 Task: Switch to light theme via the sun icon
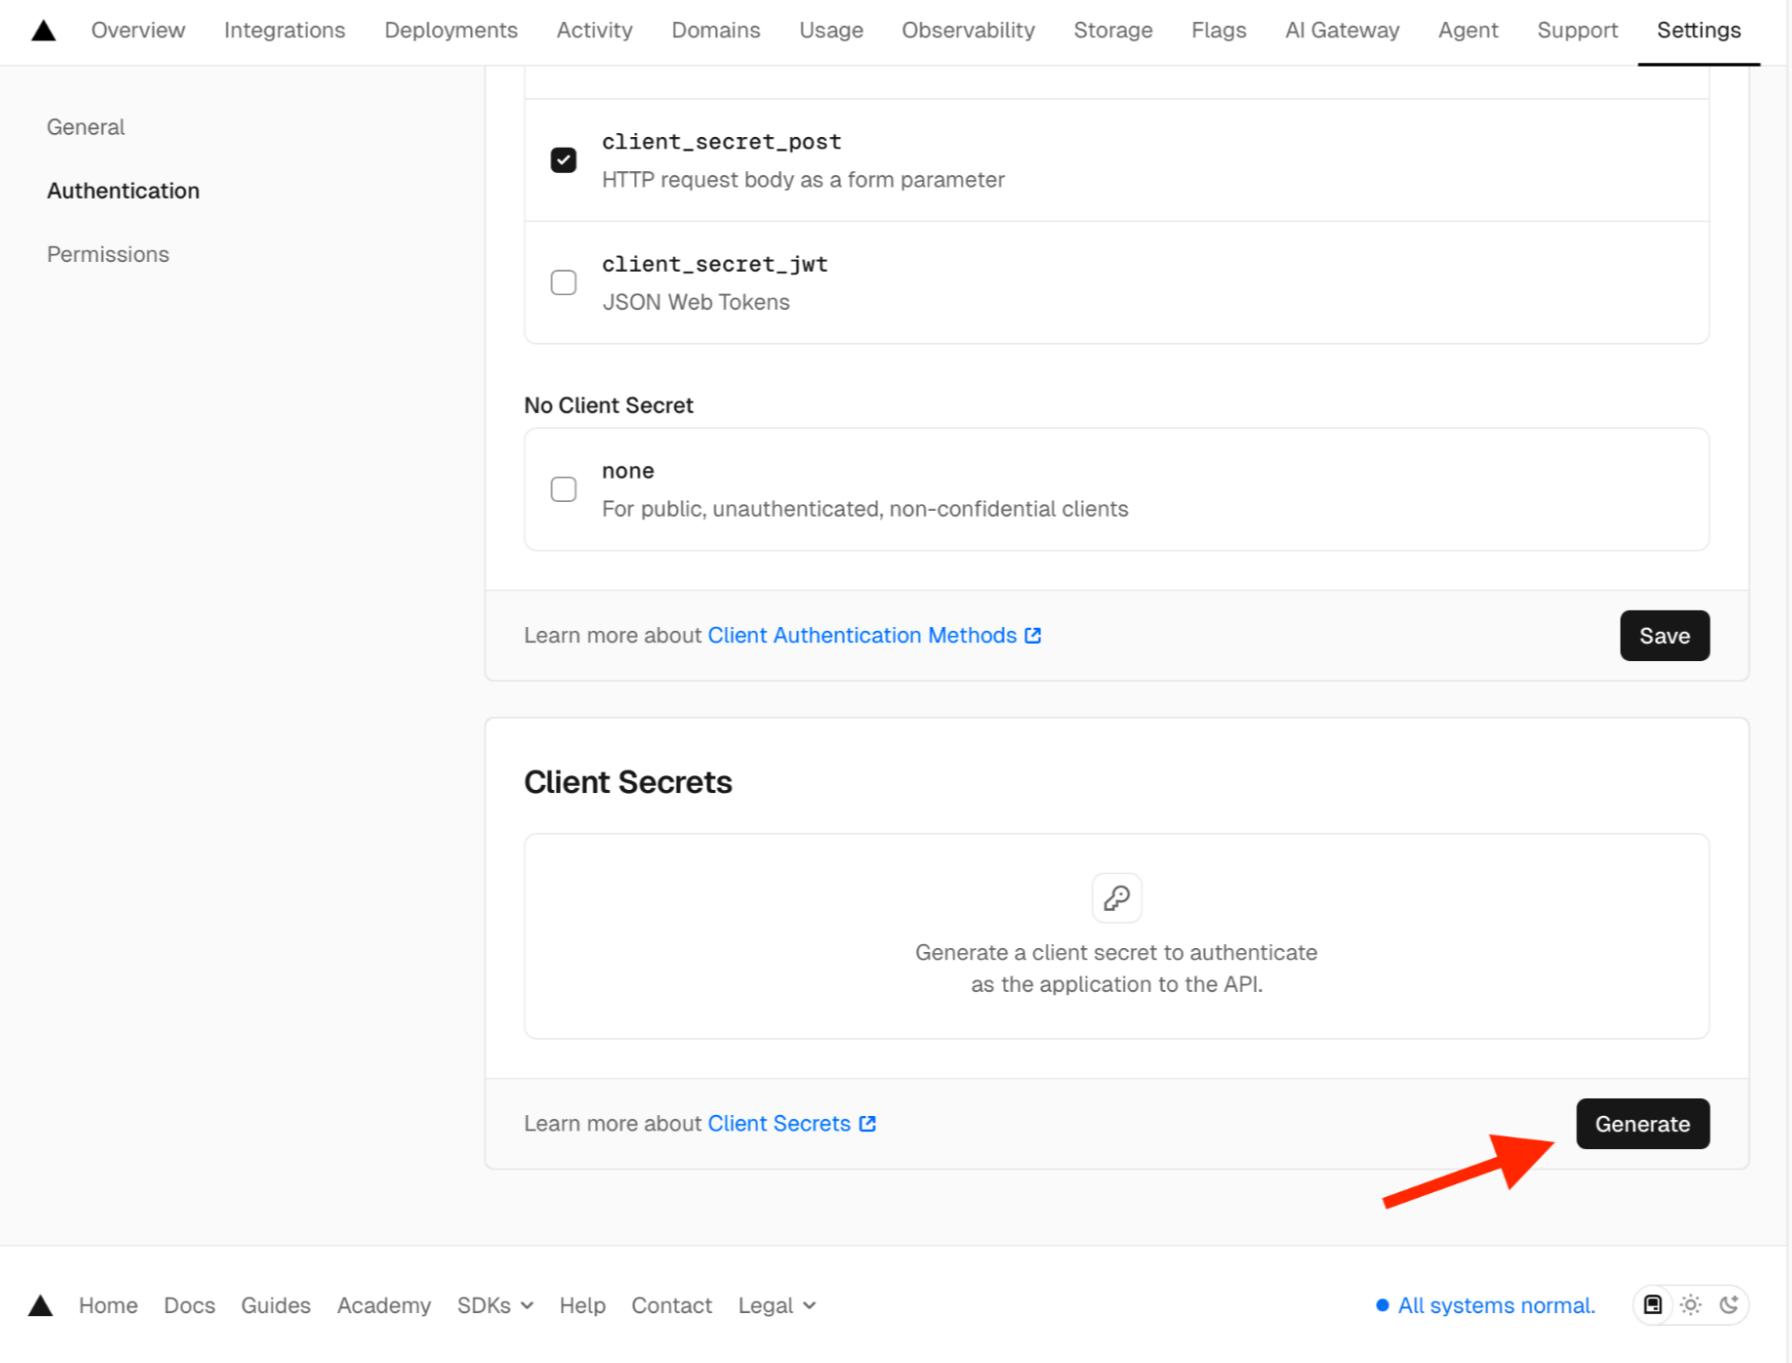point(1690,1305)
